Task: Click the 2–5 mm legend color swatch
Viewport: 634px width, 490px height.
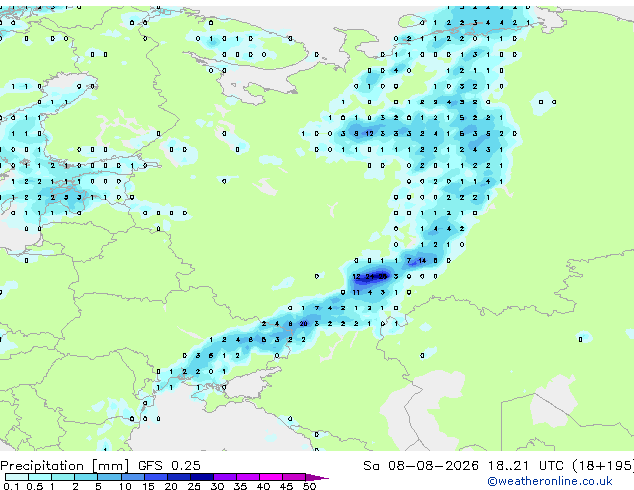Action: [86, 477]
